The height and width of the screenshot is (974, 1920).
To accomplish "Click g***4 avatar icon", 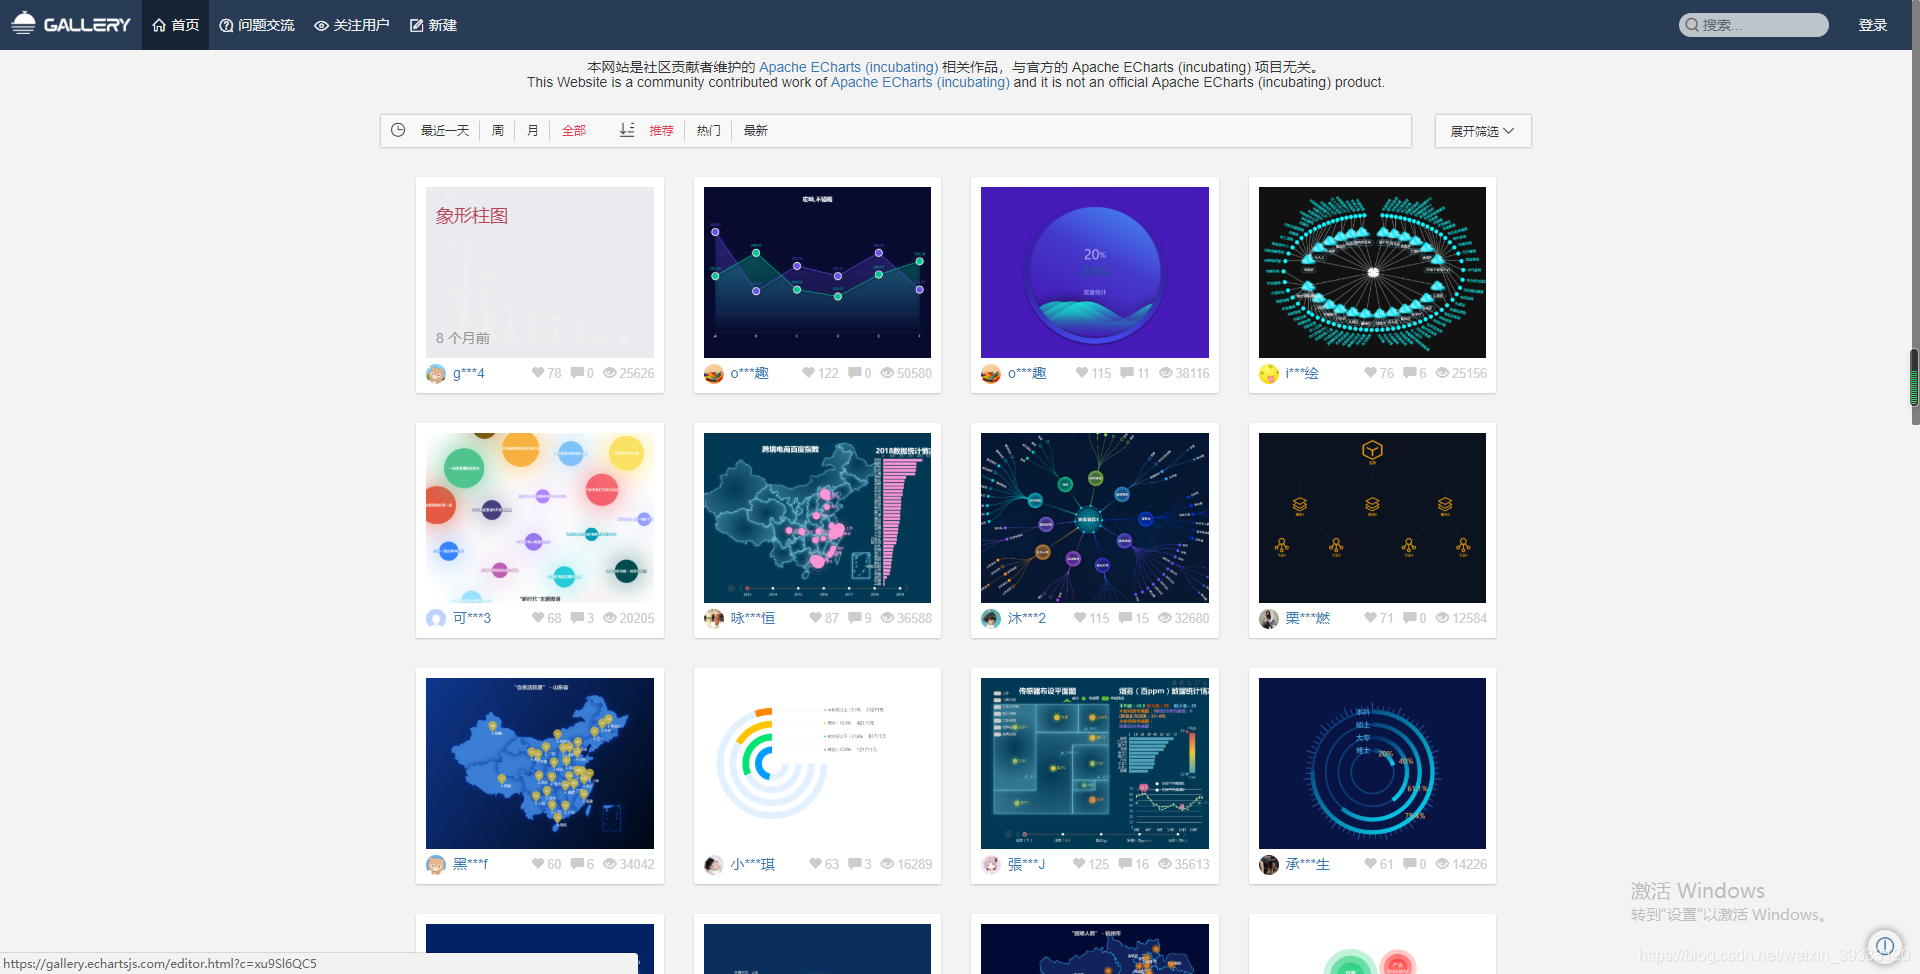I will [x=436, y=374].
